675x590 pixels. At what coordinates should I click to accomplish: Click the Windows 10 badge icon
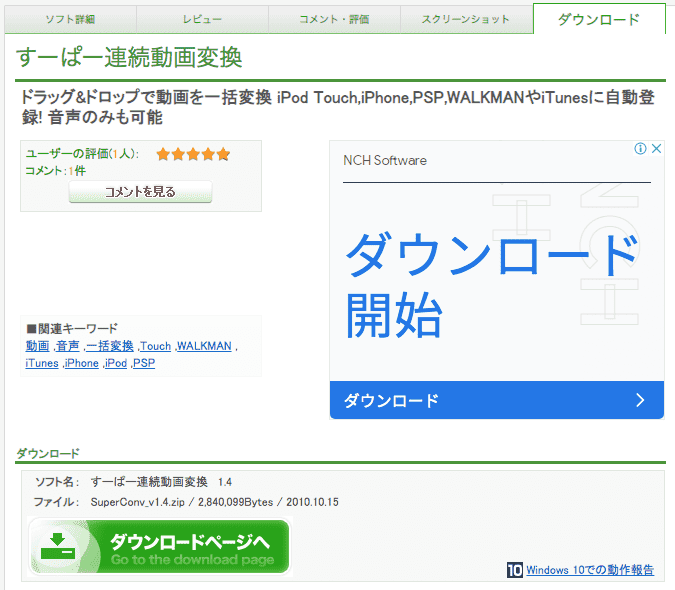(x=515, y=570)
